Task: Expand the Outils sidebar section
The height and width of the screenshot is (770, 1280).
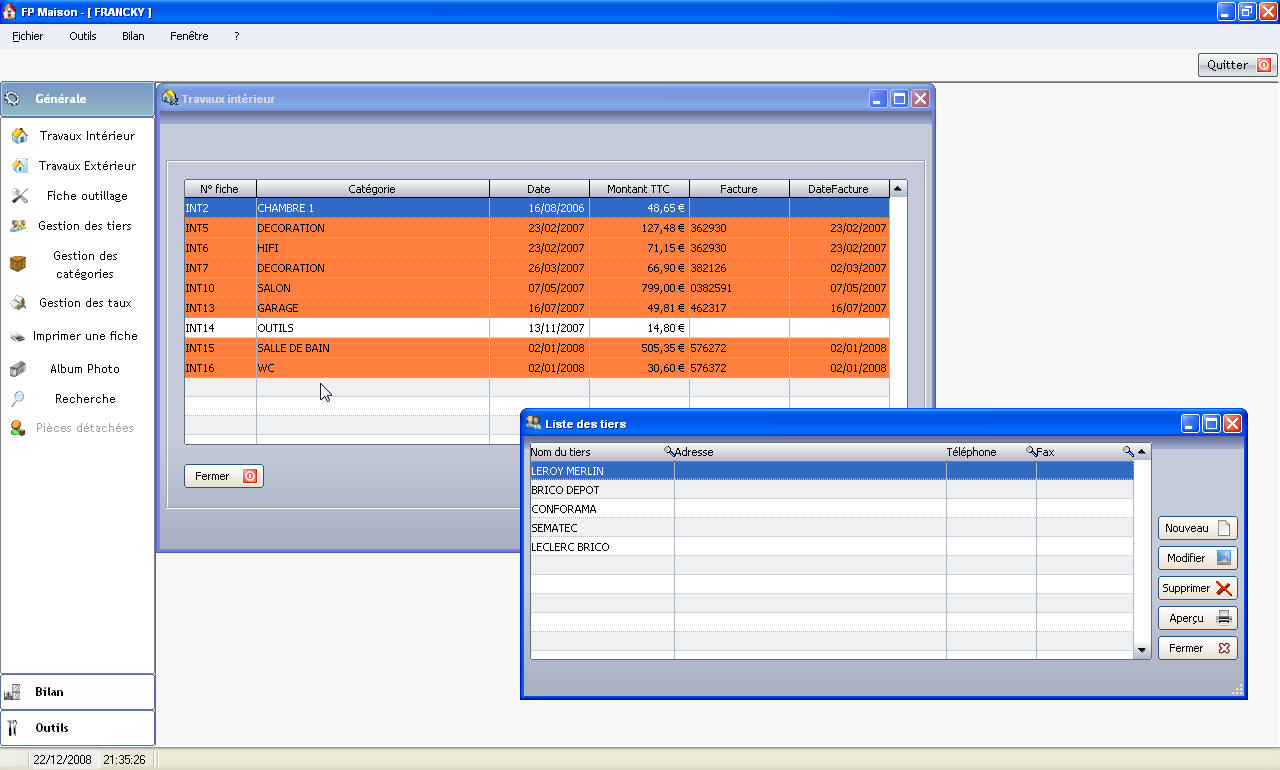Action: [78, 728]
